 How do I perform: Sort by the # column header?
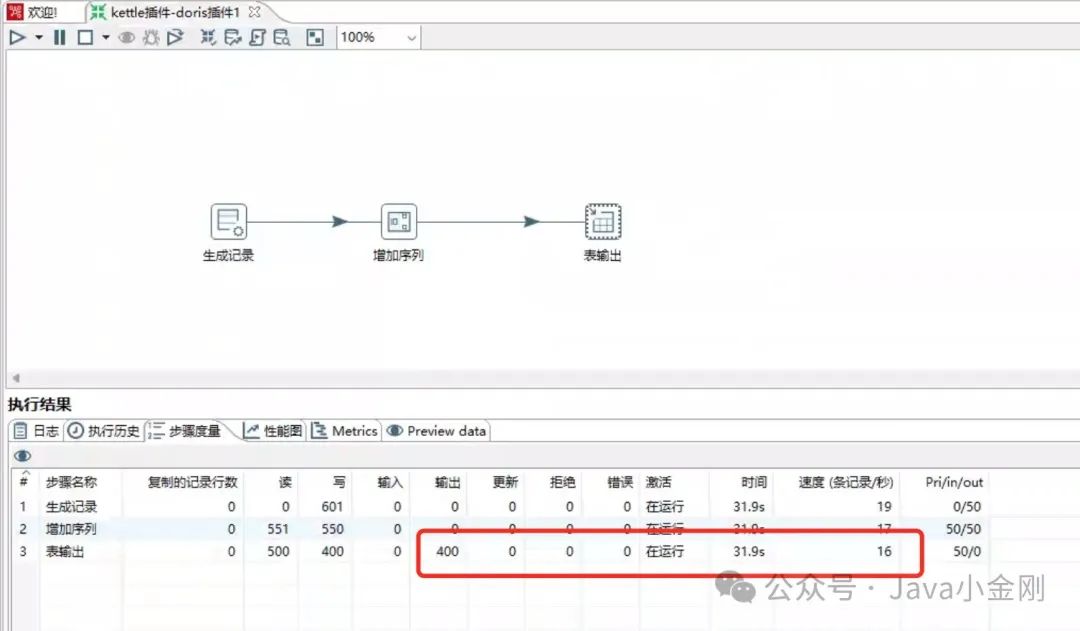(x=23, y=482)
